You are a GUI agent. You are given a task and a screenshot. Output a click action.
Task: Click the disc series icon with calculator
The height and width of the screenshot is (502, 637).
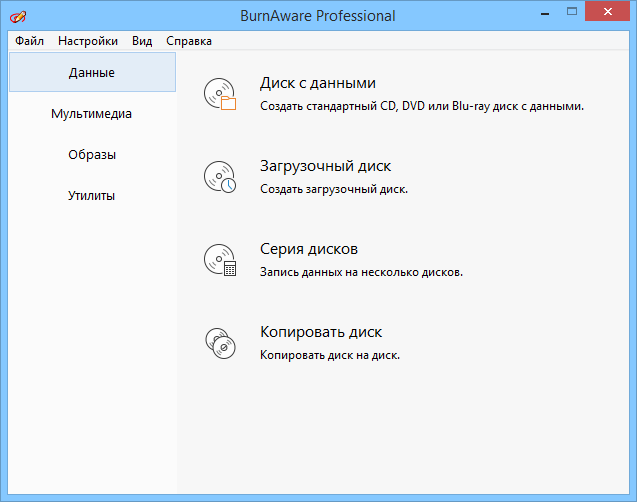coord(219,260)
